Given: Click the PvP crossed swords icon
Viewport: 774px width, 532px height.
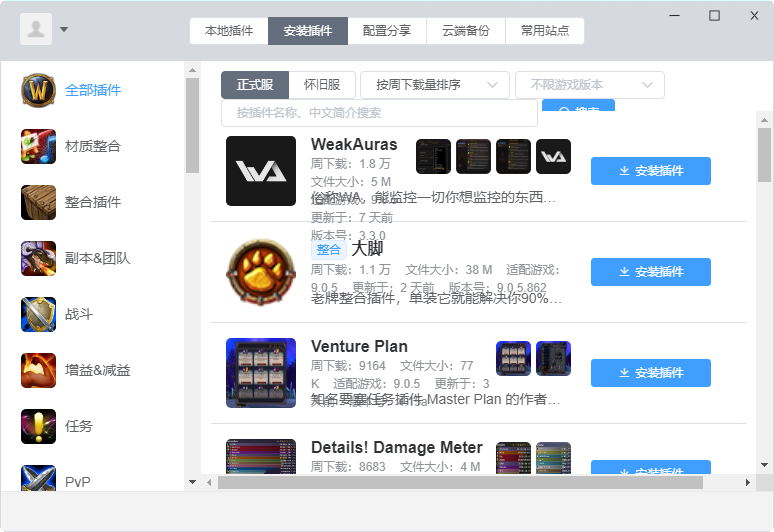Looking at the screenshot, I should coord(38,478).
